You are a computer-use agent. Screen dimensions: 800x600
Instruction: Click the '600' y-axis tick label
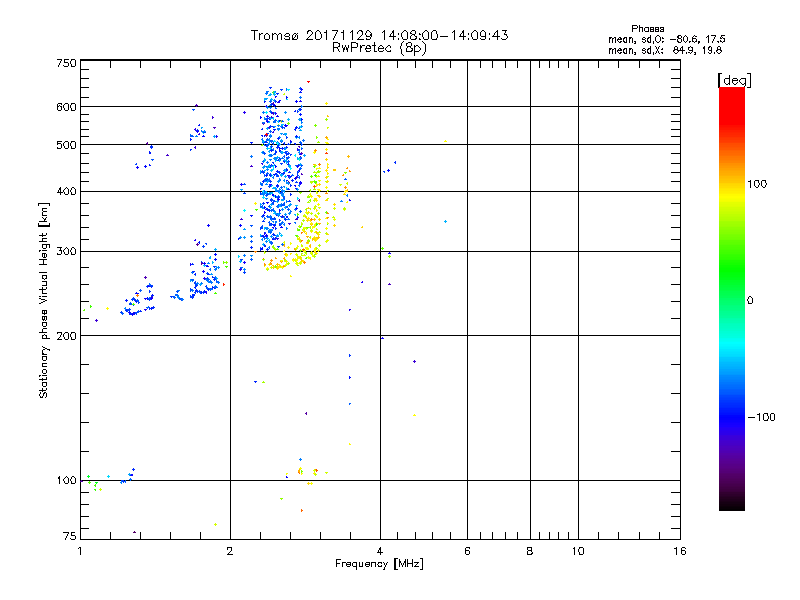click(x=66, y=107)
